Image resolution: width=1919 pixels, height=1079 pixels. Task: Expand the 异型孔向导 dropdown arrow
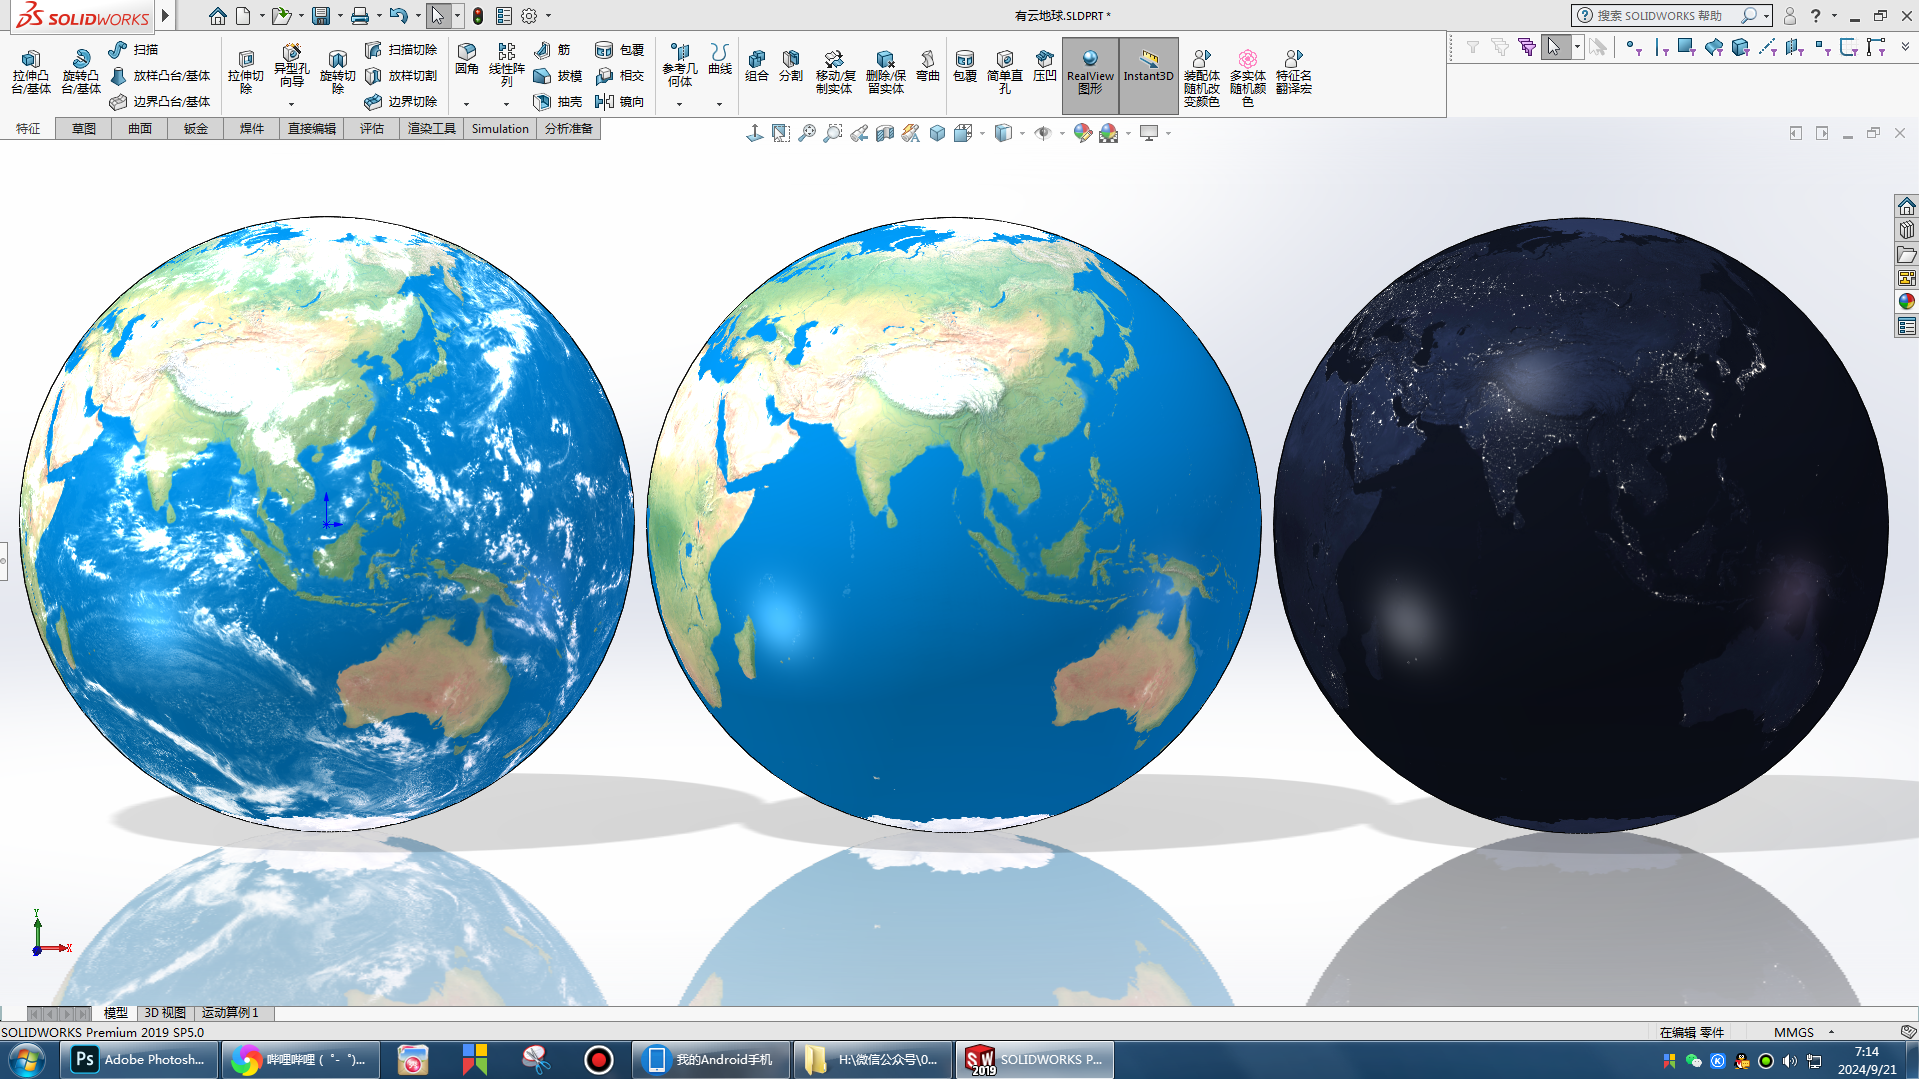pos(291,104)
